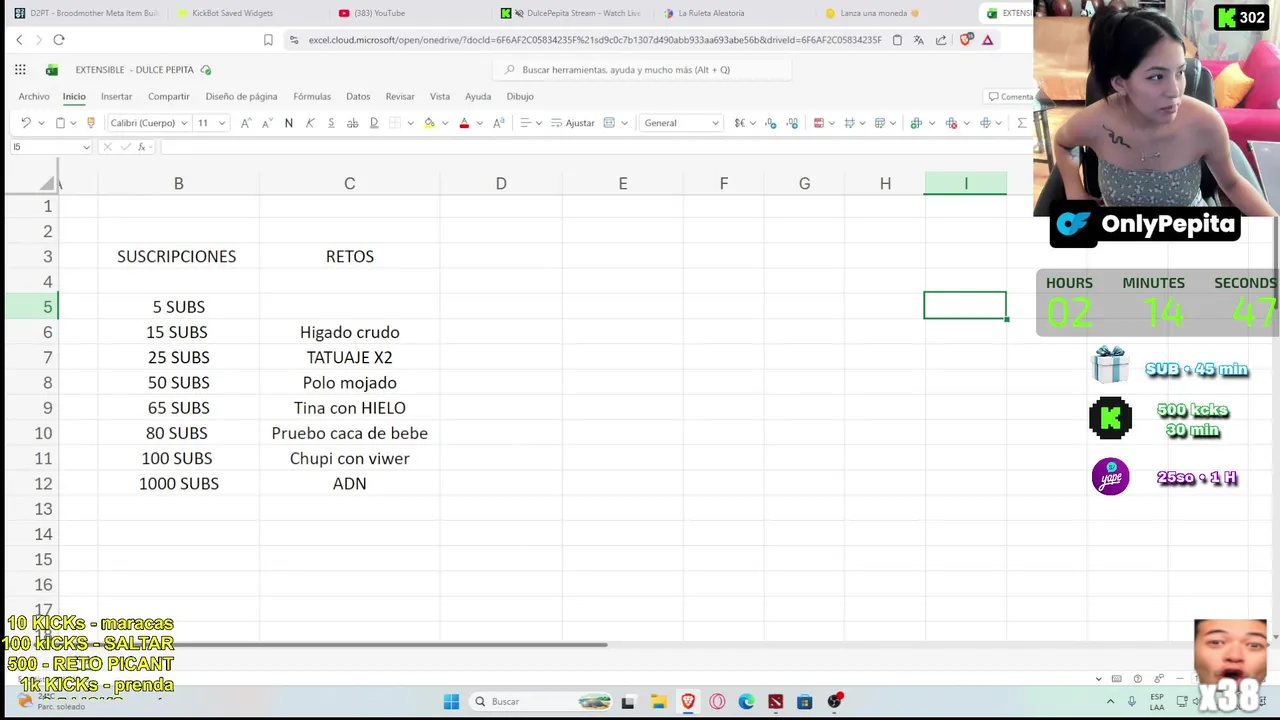Toggle bold (N) formatting
The height and width of the screenshot is (720, 1280).
(289, 123)
